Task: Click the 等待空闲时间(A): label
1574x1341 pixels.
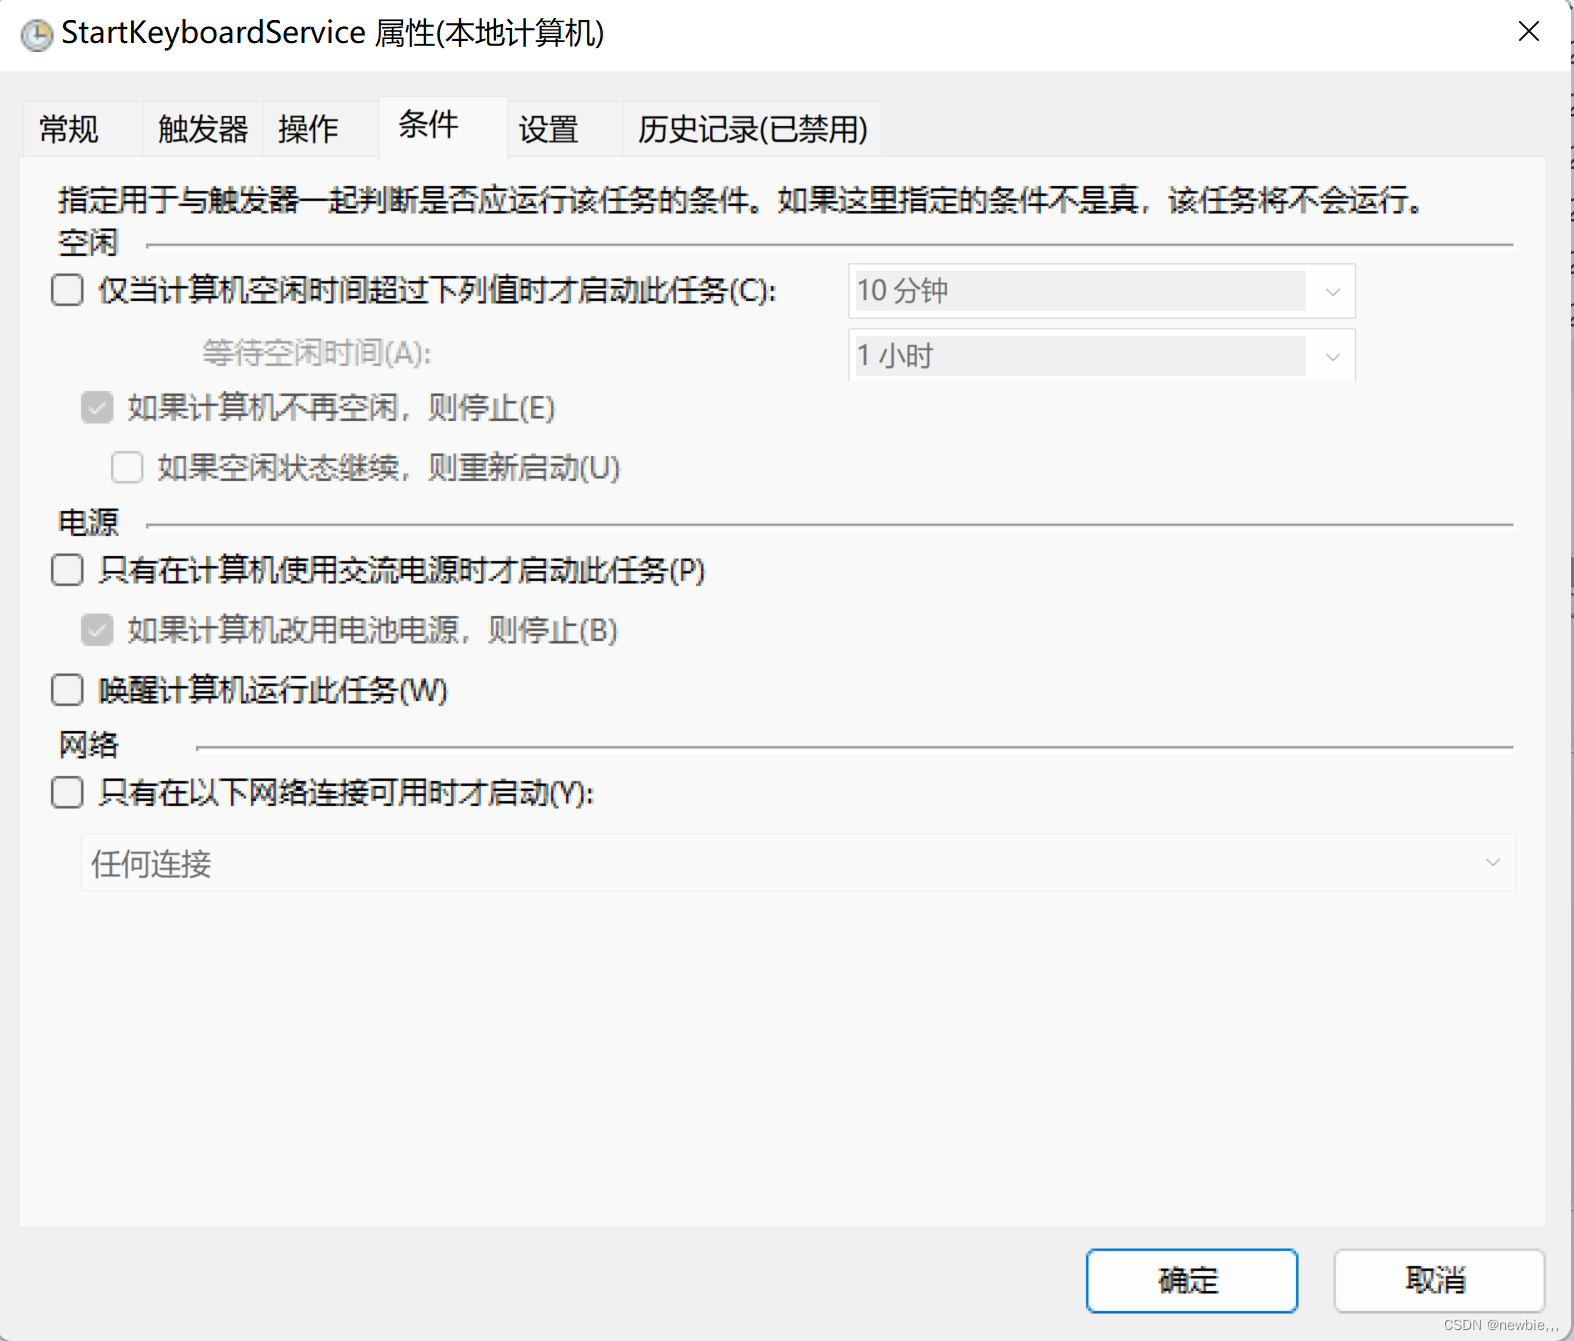Action: (317, 353)
